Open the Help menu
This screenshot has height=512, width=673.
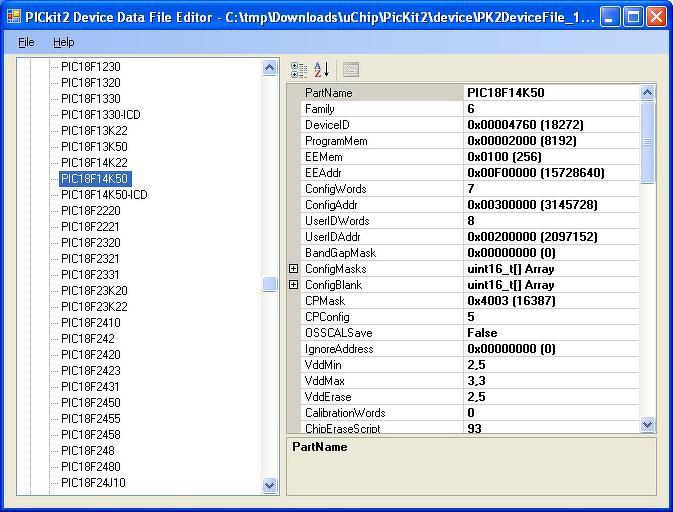point(64,42)
